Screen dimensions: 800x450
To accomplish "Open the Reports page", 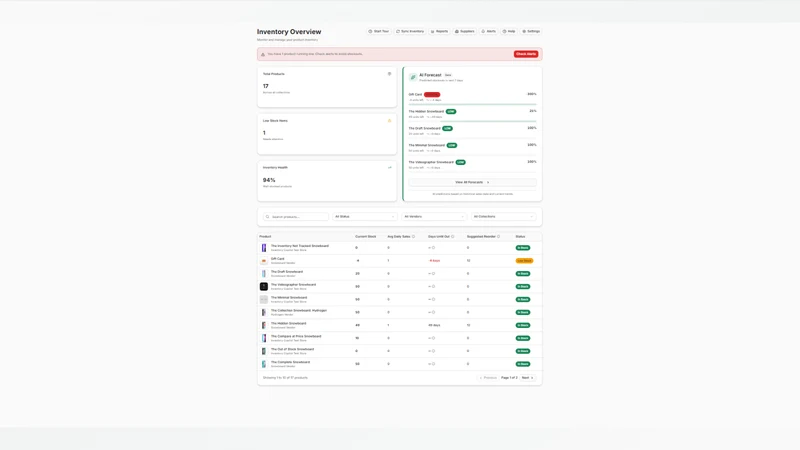I will click(x=439, y=31).
